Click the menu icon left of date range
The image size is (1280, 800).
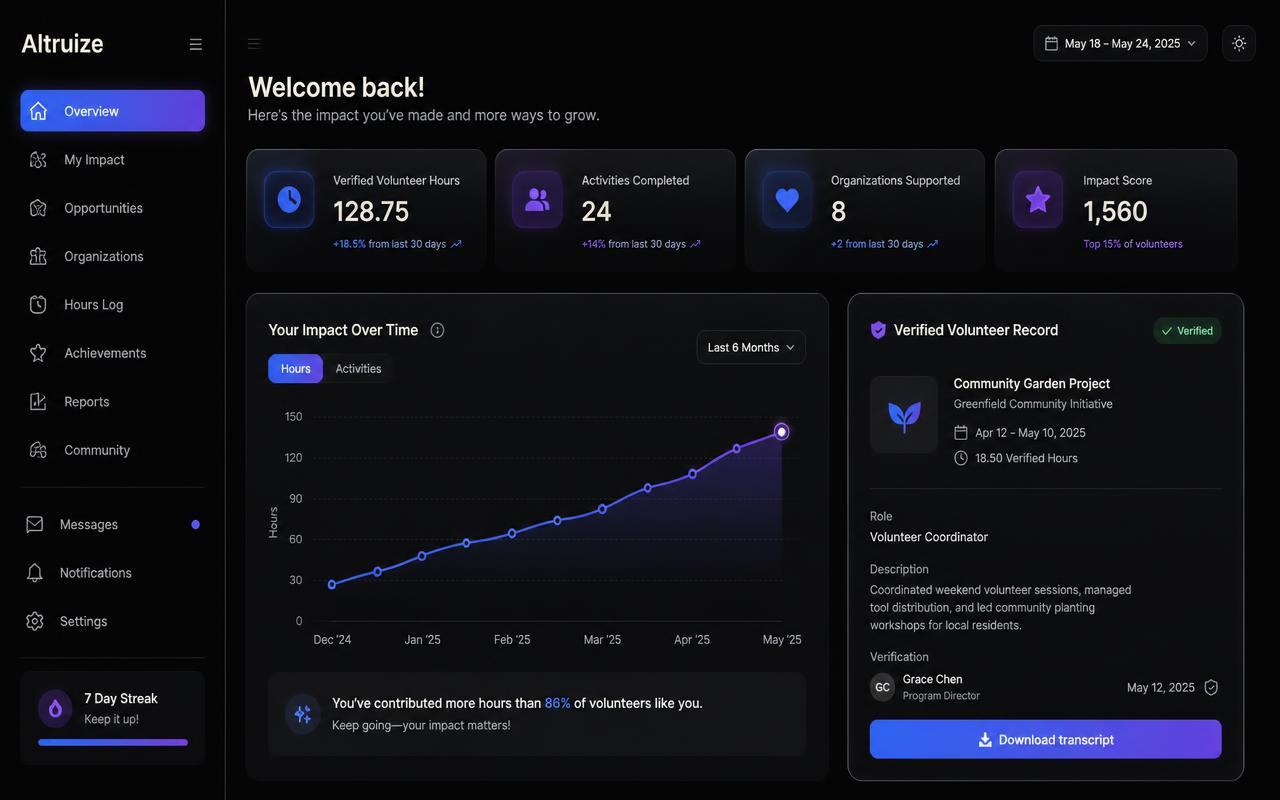click(254, 43)
